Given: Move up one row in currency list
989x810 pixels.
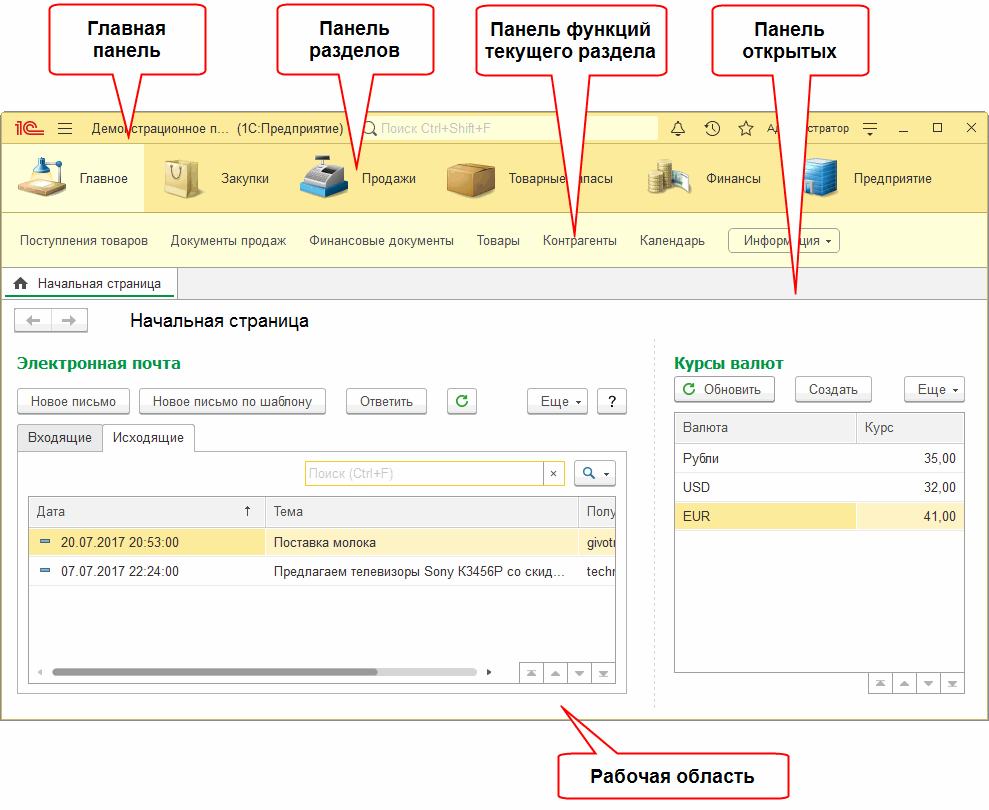Looking at the screenshot, I should pos(904,683).
